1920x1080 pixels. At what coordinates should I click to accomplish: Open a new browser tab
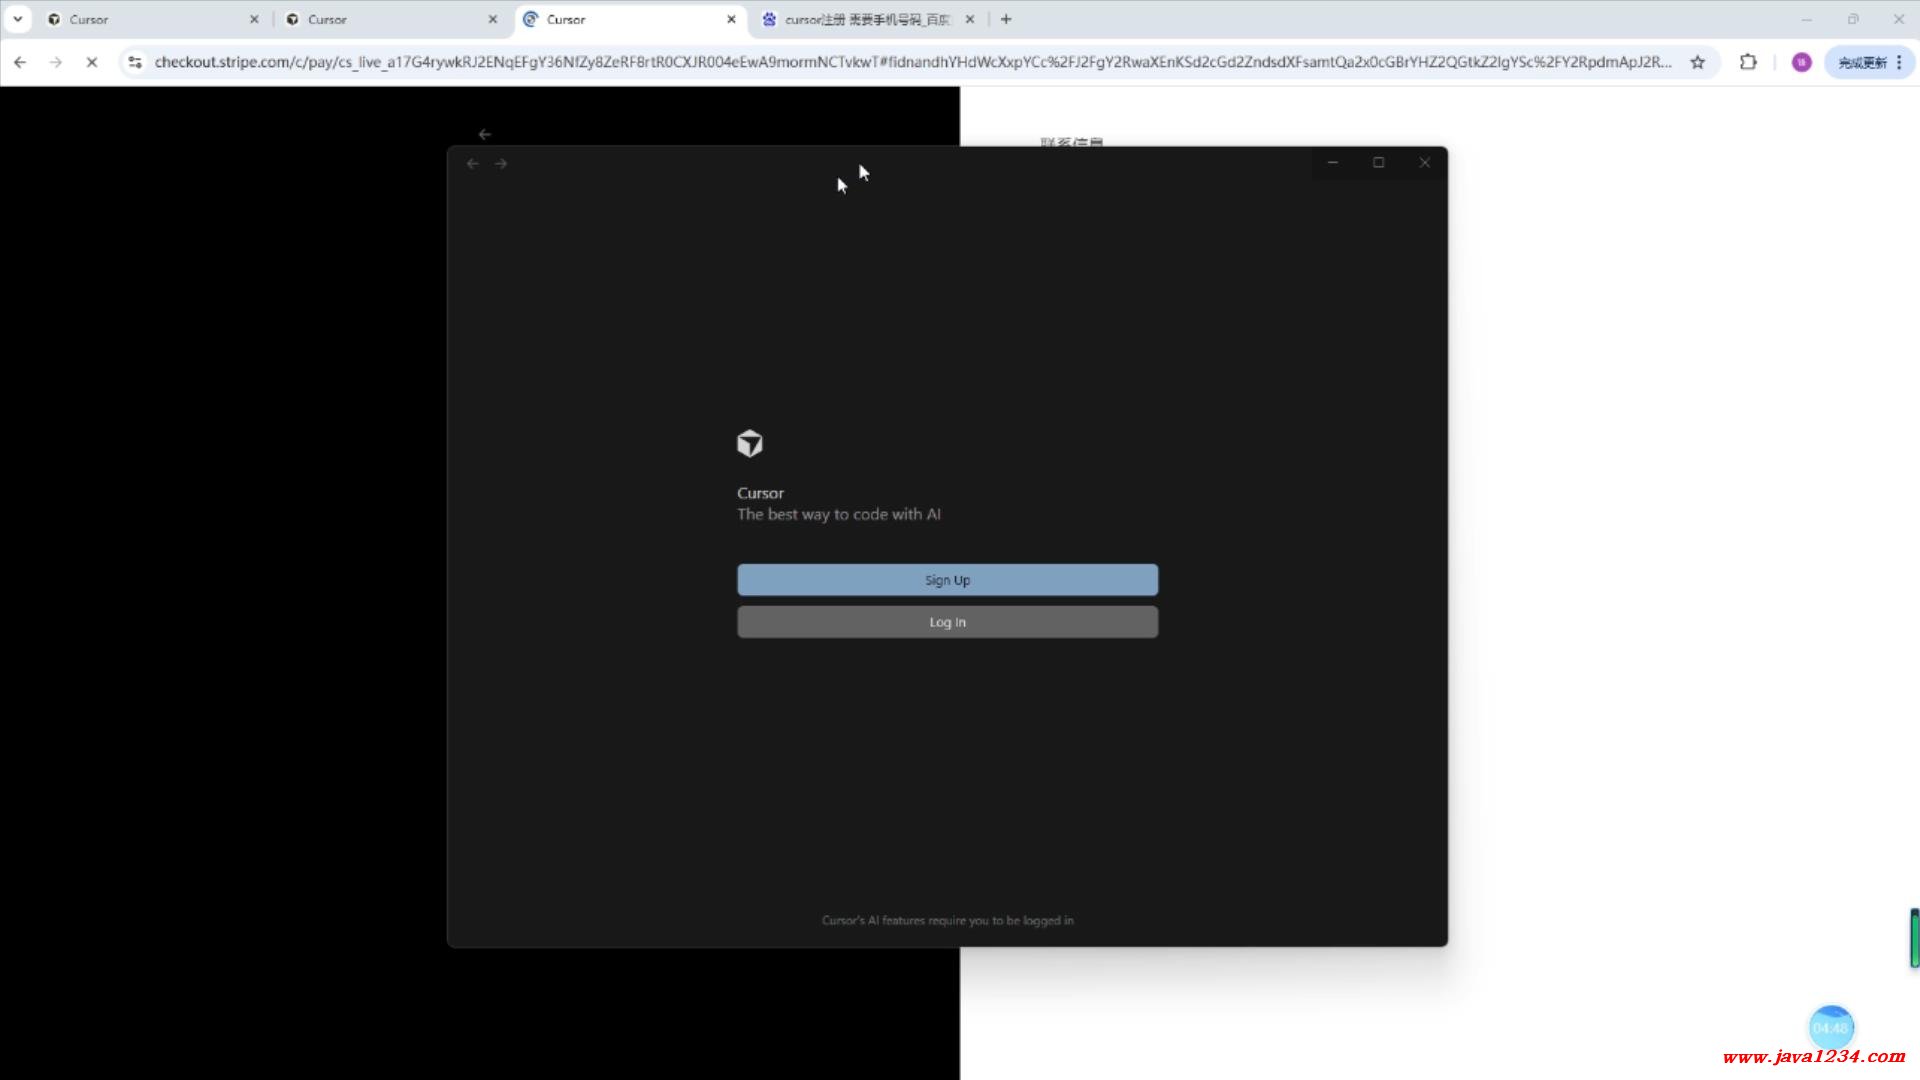click(x=1006, y=19)
